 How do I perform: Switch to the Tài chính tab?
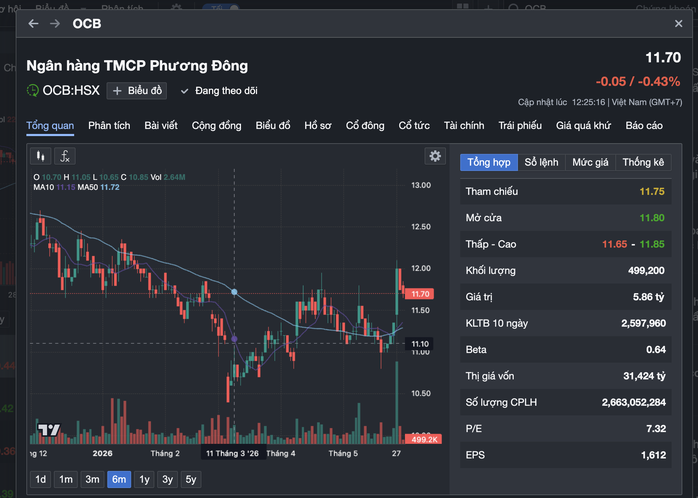click(464, 126)
